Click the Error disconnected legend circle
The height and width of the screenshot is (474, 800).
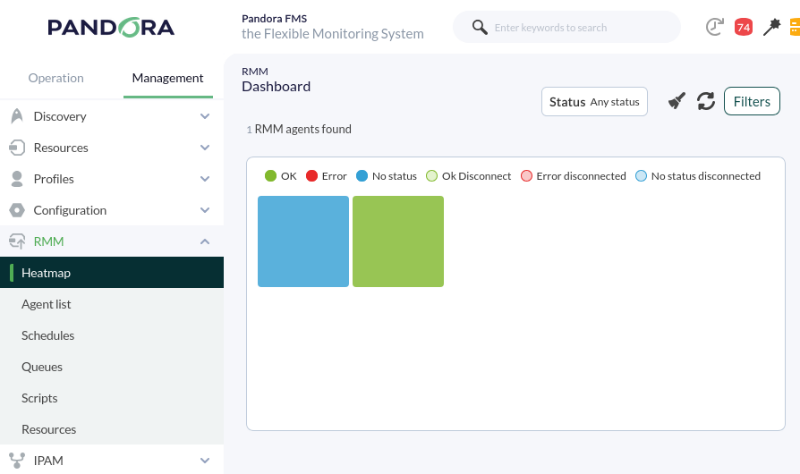[x=526, y=176]
